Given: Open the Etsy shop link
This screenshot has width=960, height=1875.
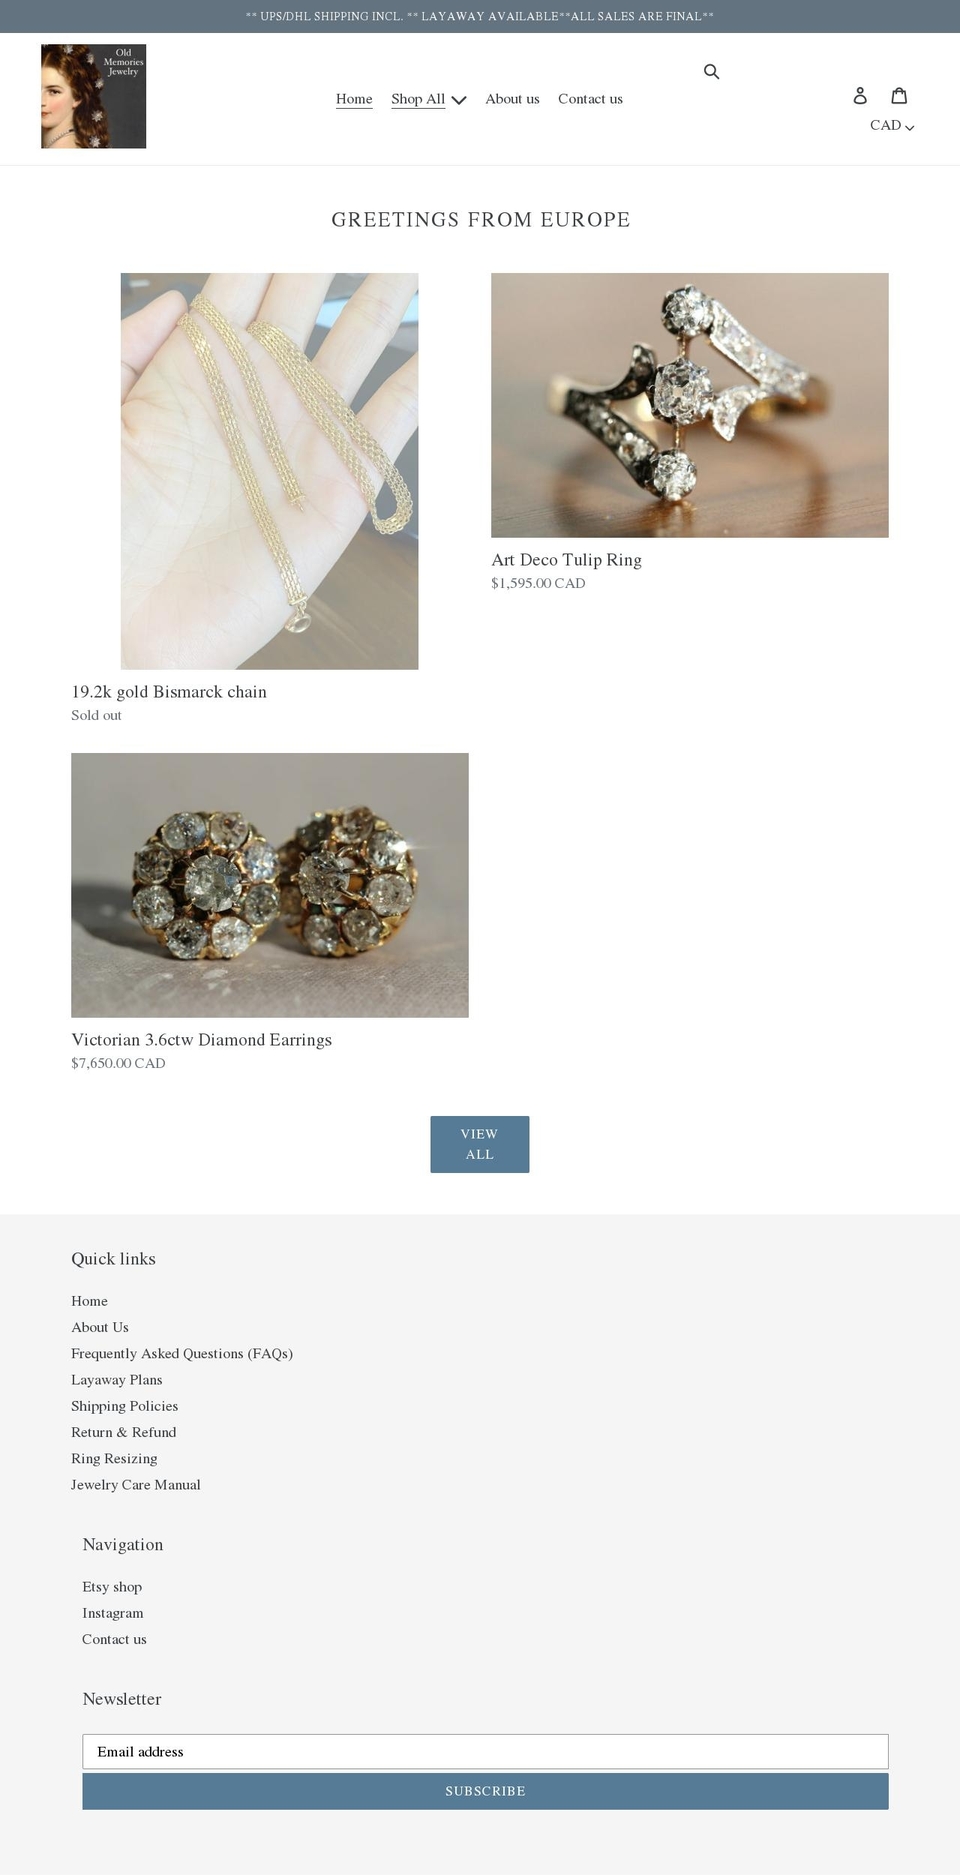Looking at the screenshot, I should pos(112,1587).
